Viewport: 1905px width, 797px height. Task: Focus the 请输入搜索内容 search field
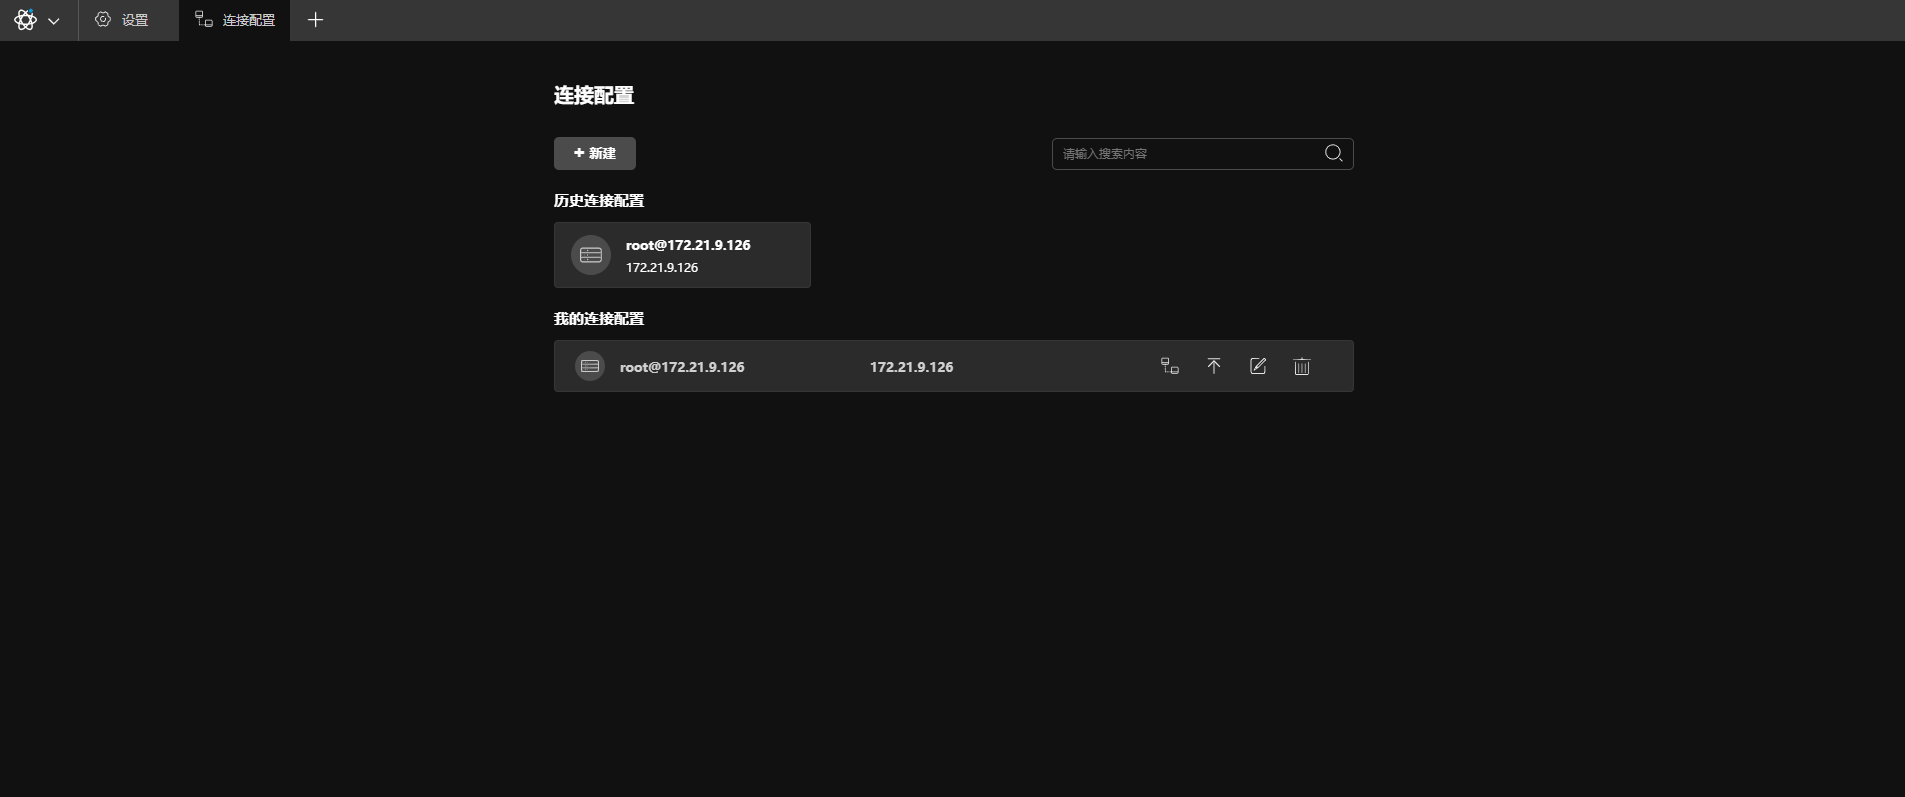1185,154
